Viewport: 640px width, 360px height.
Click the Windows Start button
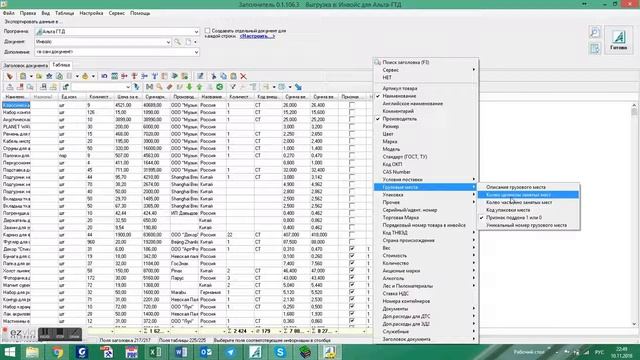pos(9,352)
